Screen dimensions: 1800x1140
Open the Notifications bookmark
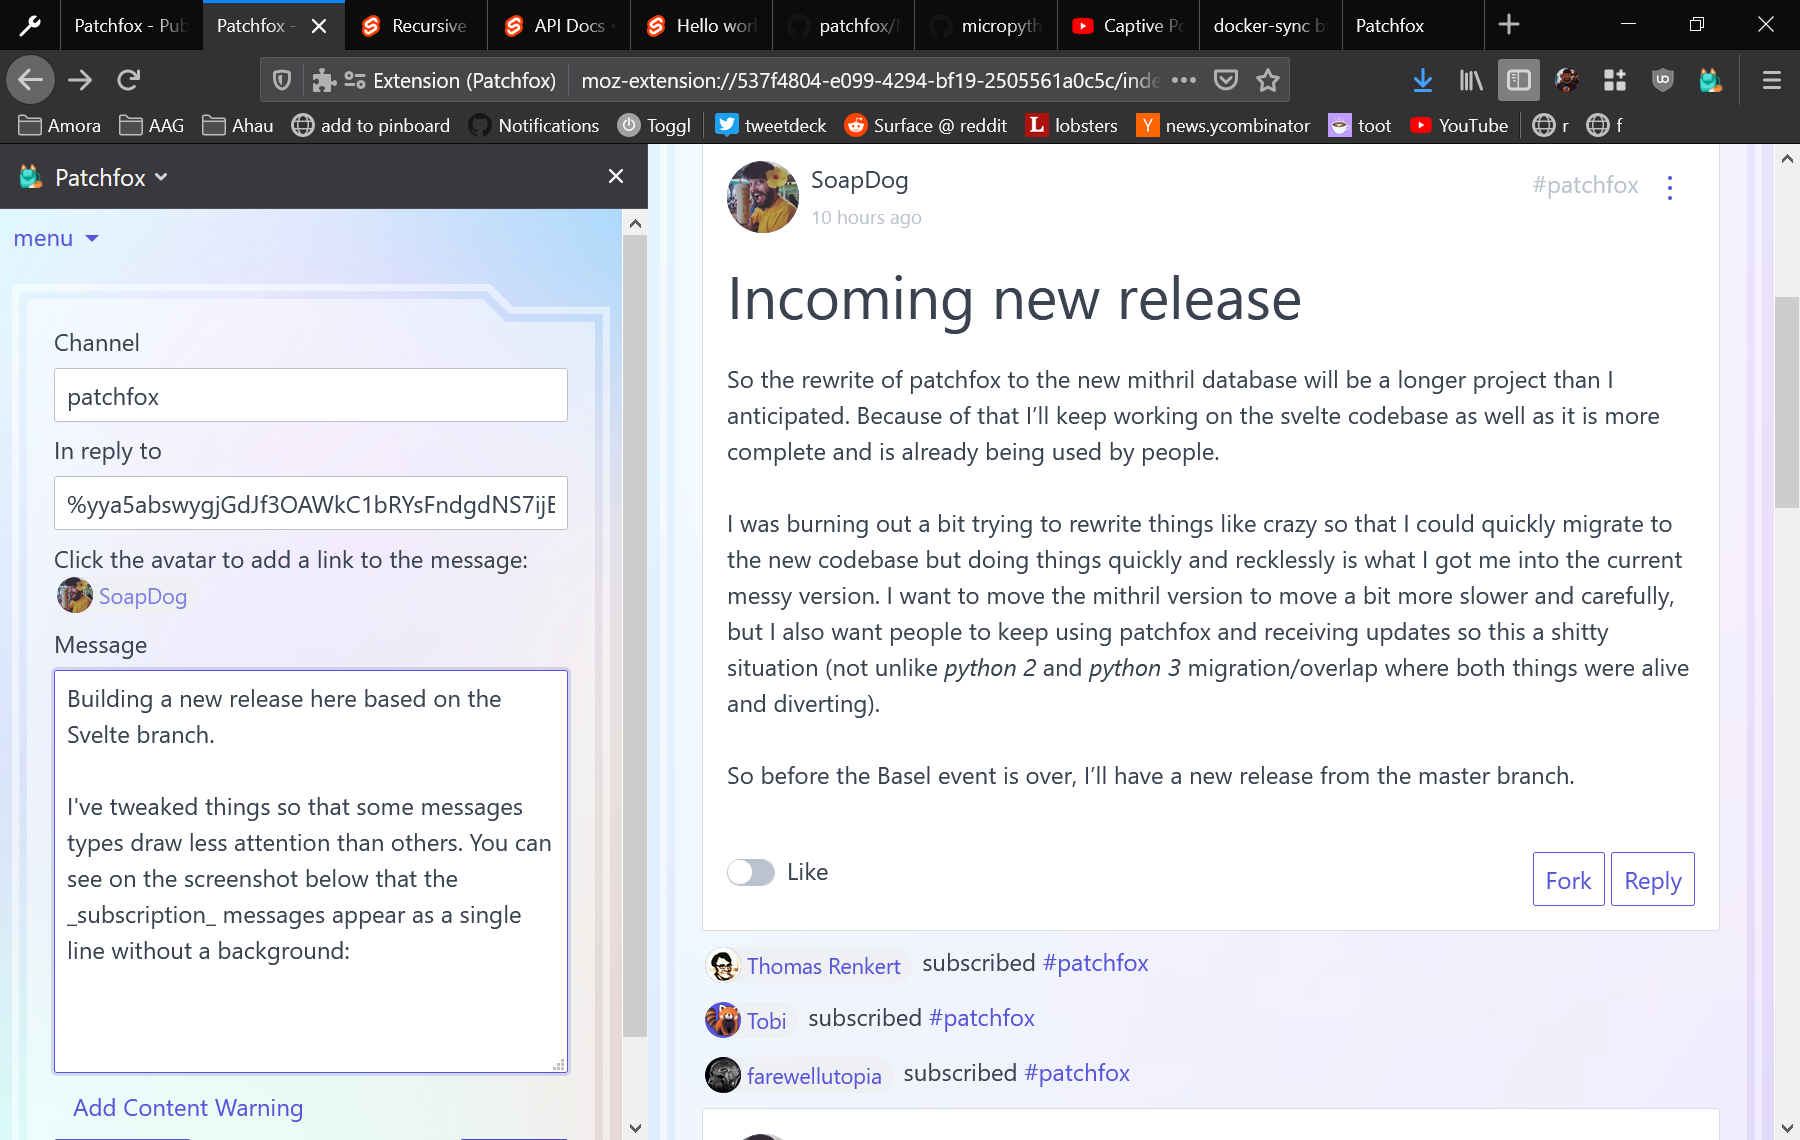coord(535,125)
